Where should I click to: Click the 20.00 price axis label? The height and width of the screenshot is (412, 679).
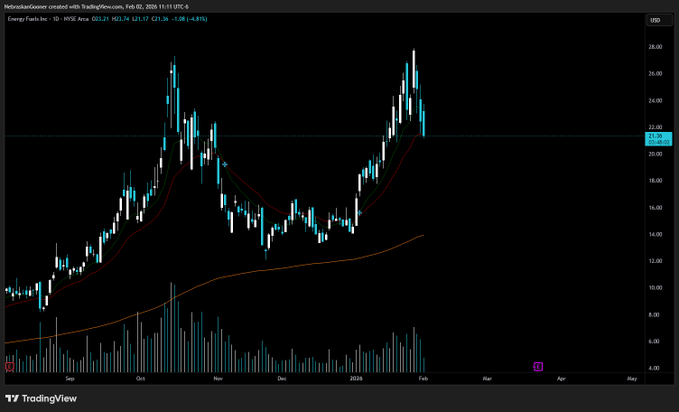point(655,154)
